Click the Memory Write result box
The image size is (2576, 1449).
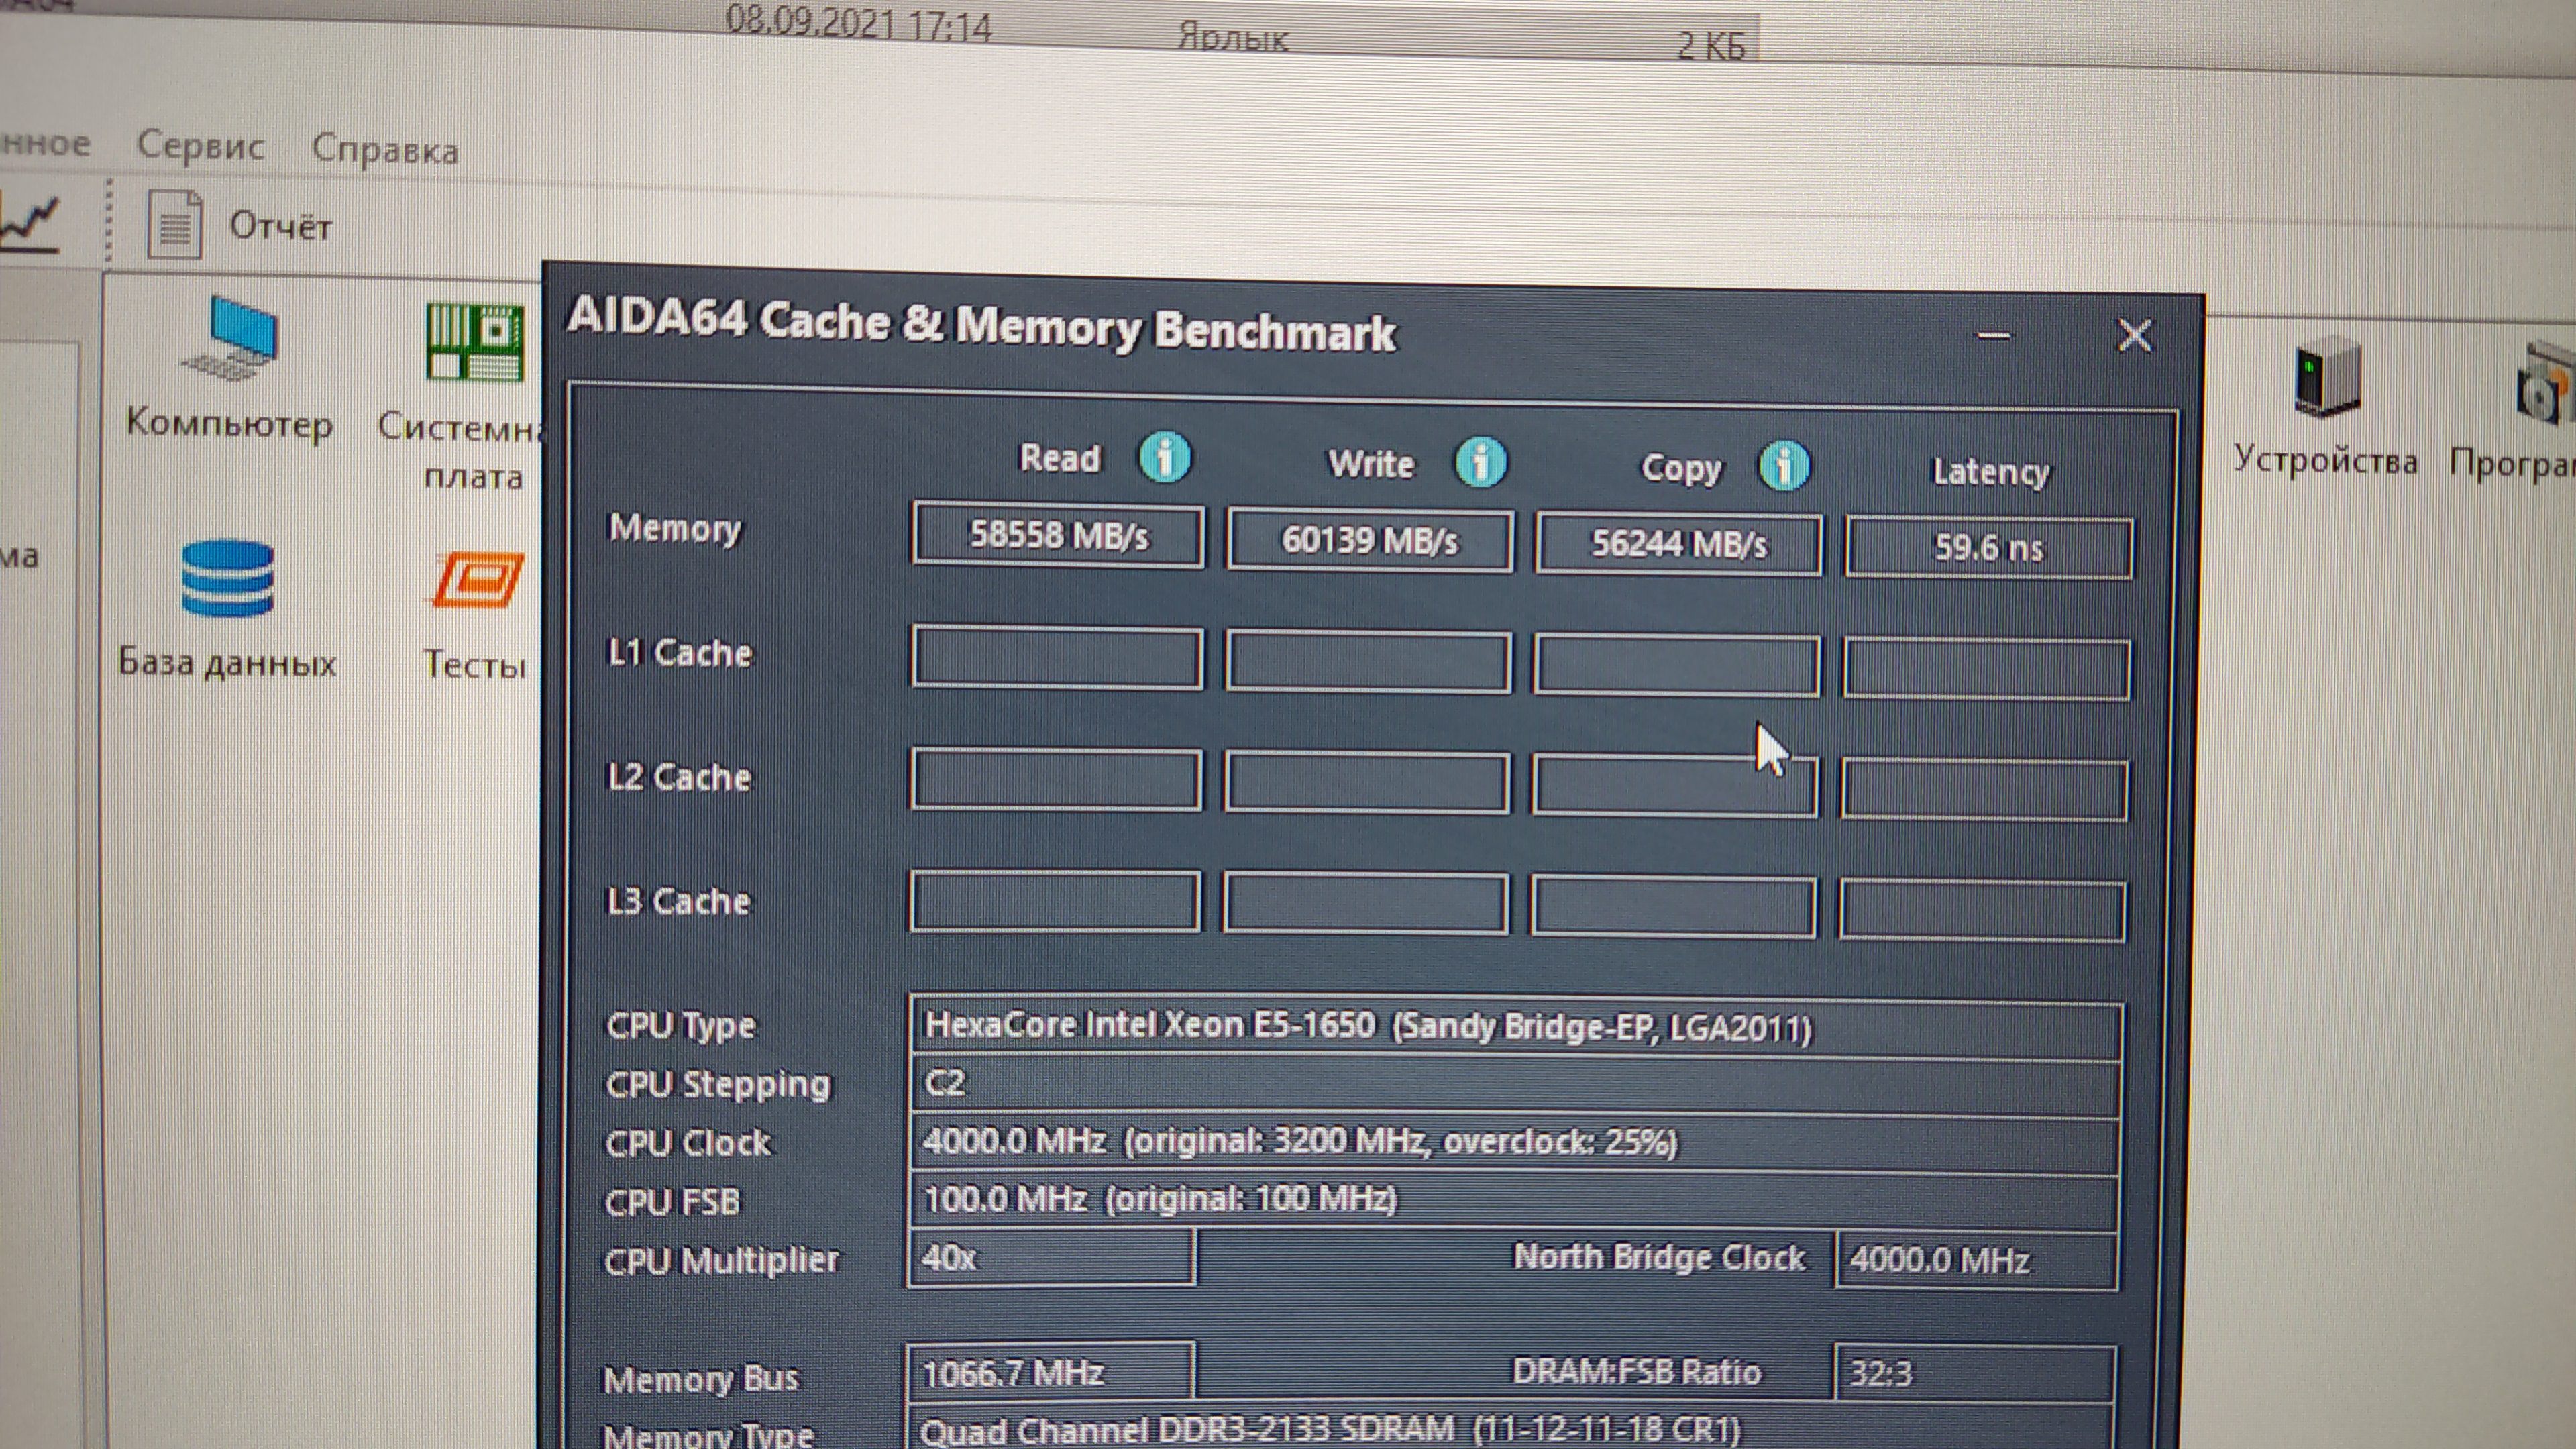tap(1369, 541)
